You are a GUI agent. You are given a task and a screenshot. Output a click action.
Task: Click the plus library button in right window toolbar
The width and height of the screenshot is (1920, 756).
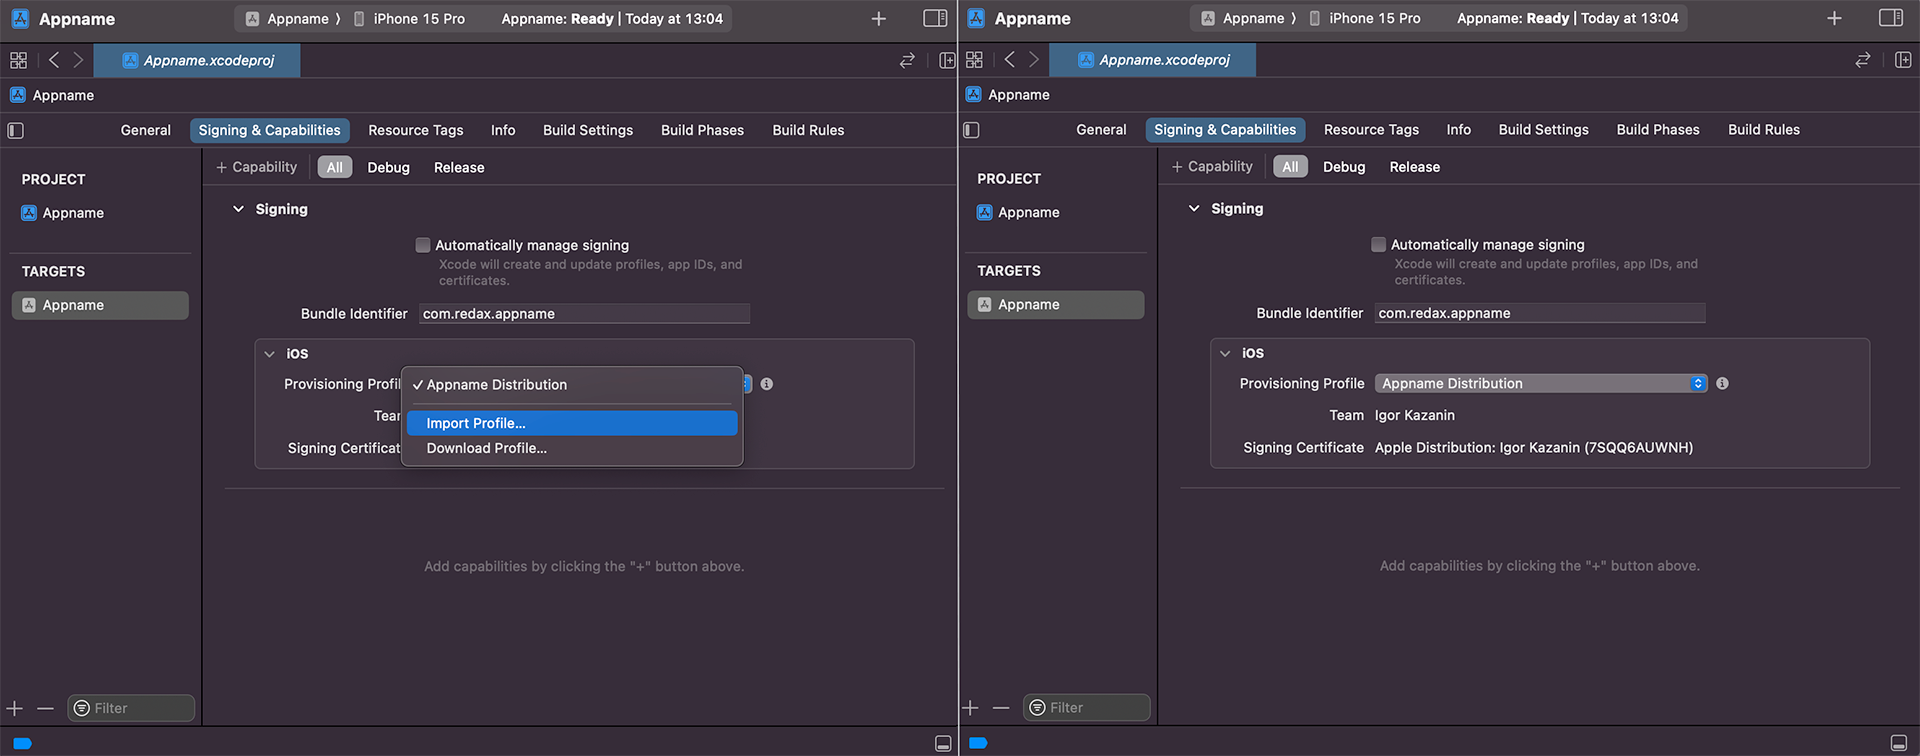coord(1834,18)
